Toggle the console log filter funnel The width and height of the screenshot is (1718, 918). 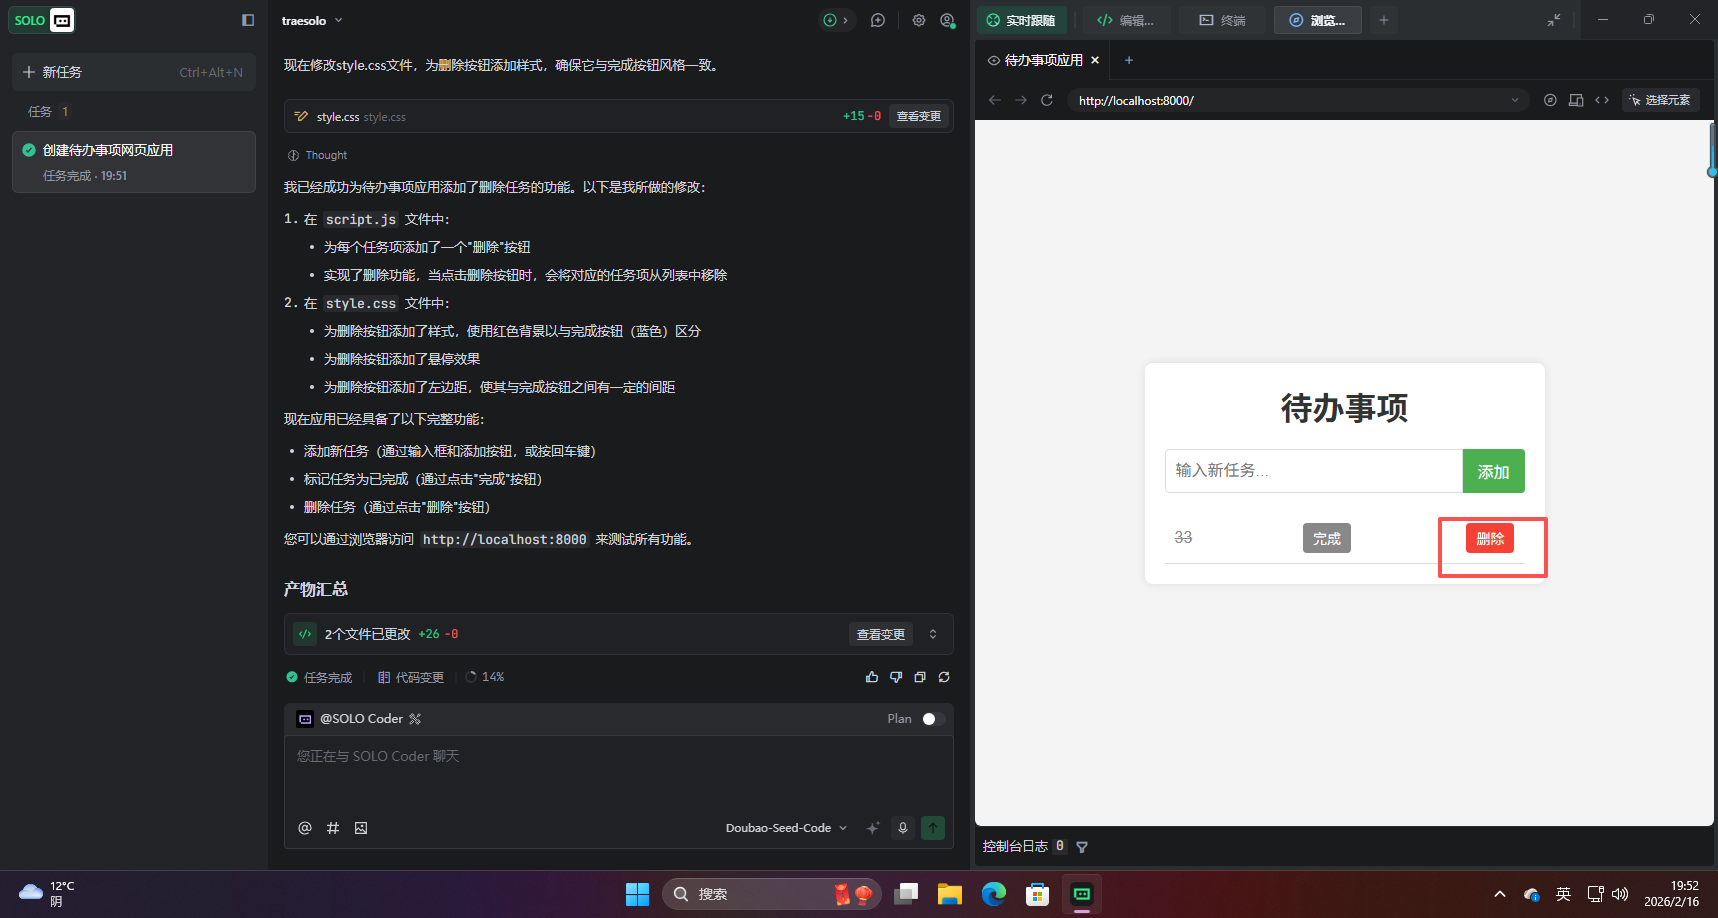pyautogui.click(x=1082, y=846)
